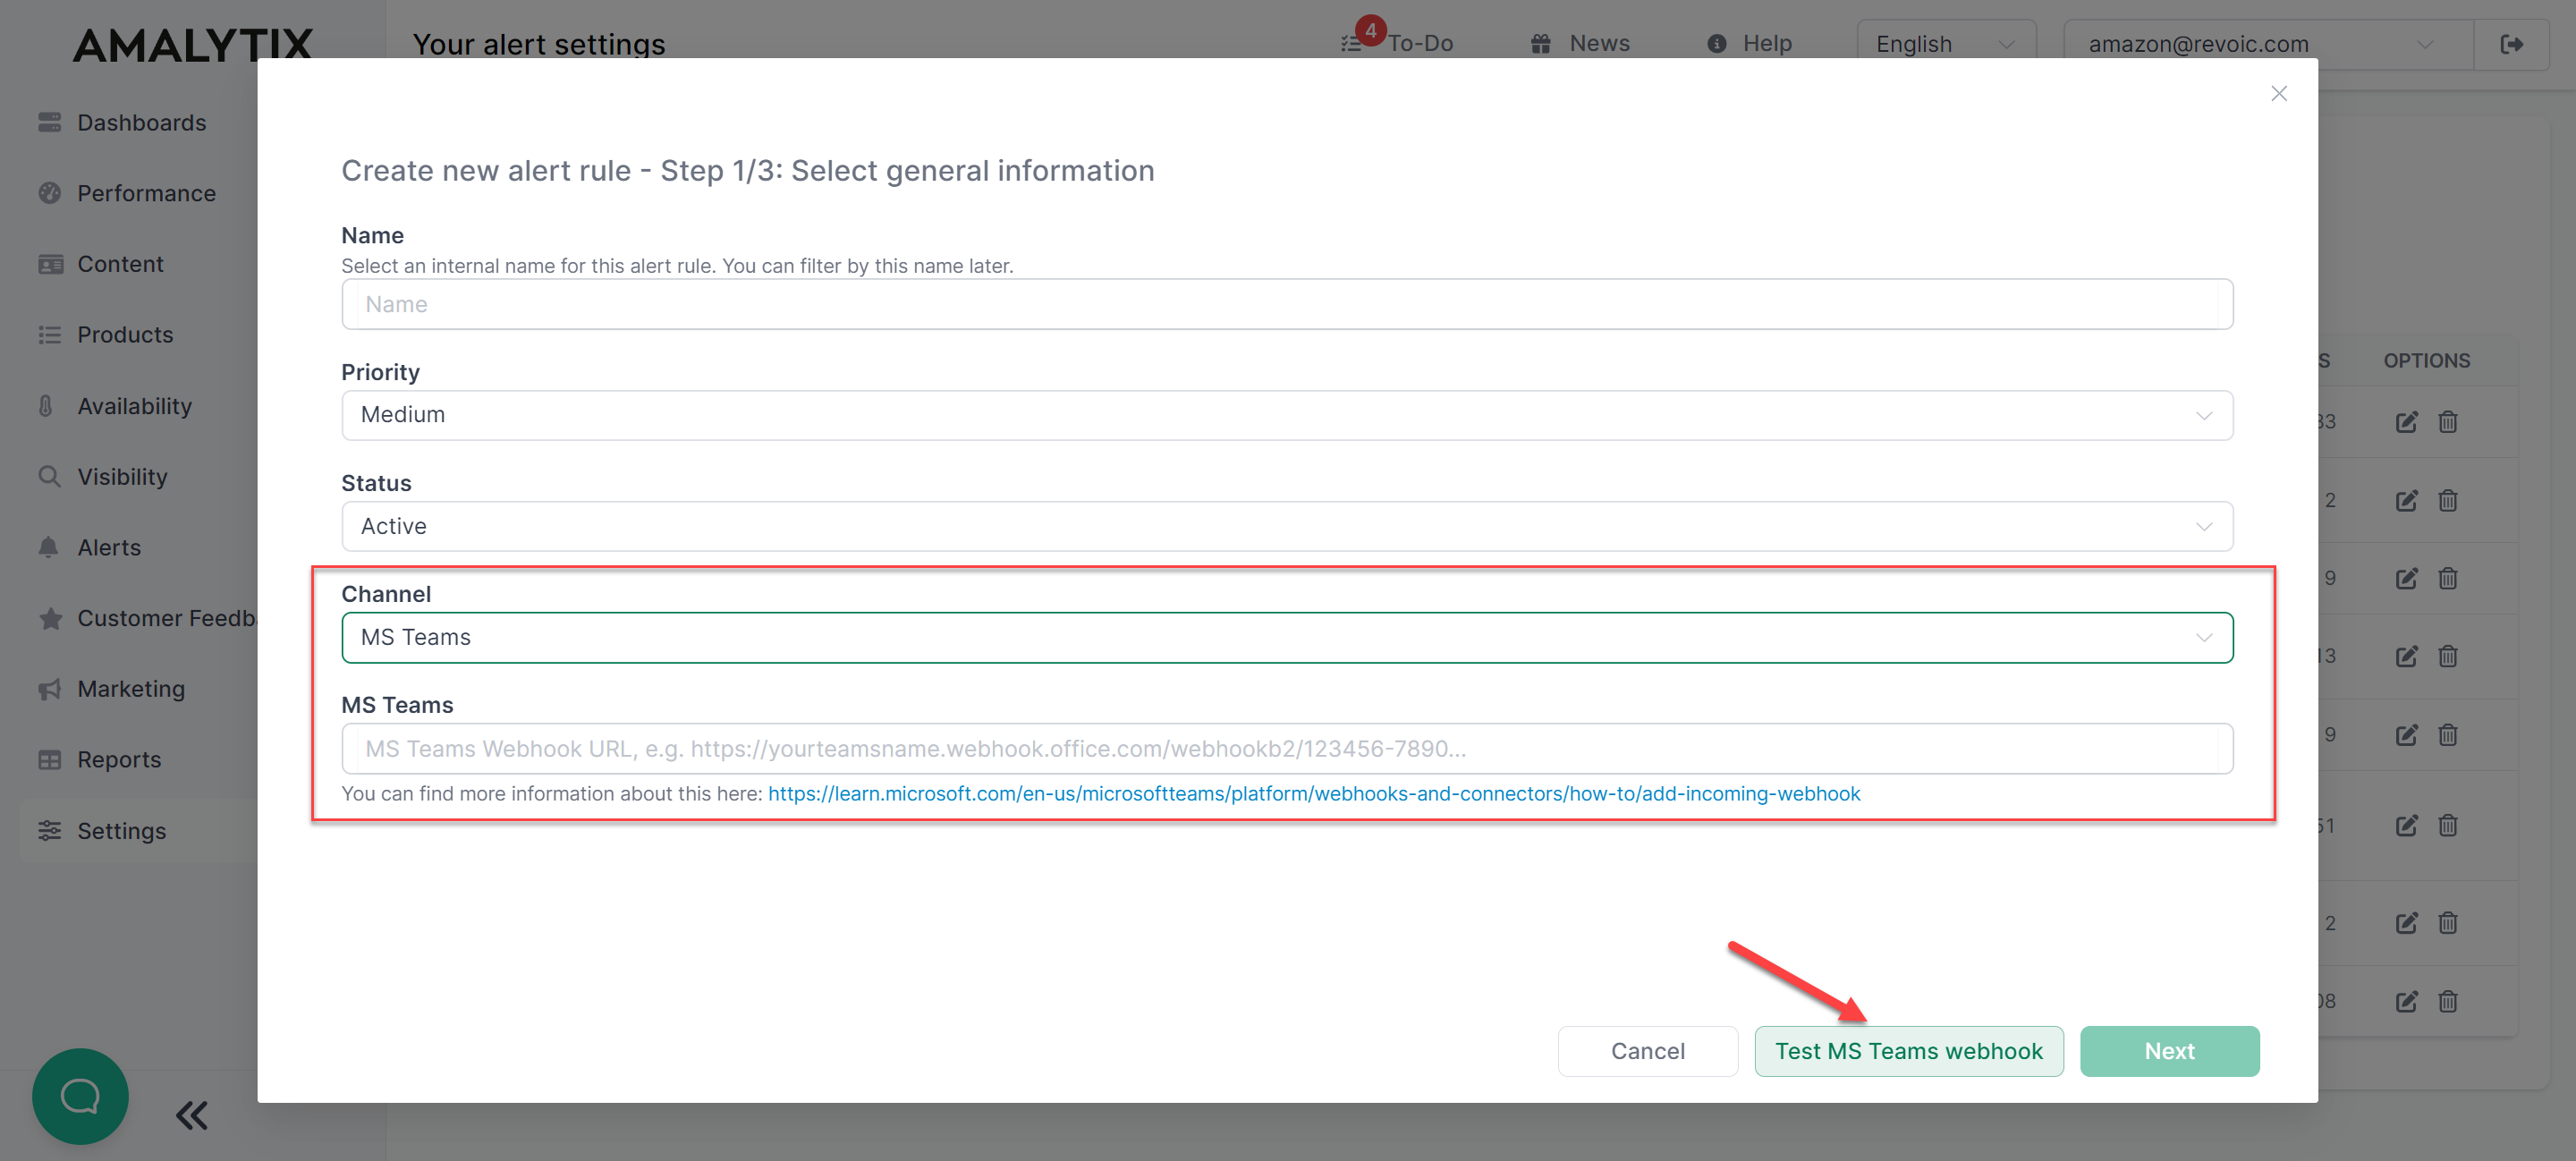Go to Settings in the sidebar
The image size is (2576, 1161).
[121, 830]
